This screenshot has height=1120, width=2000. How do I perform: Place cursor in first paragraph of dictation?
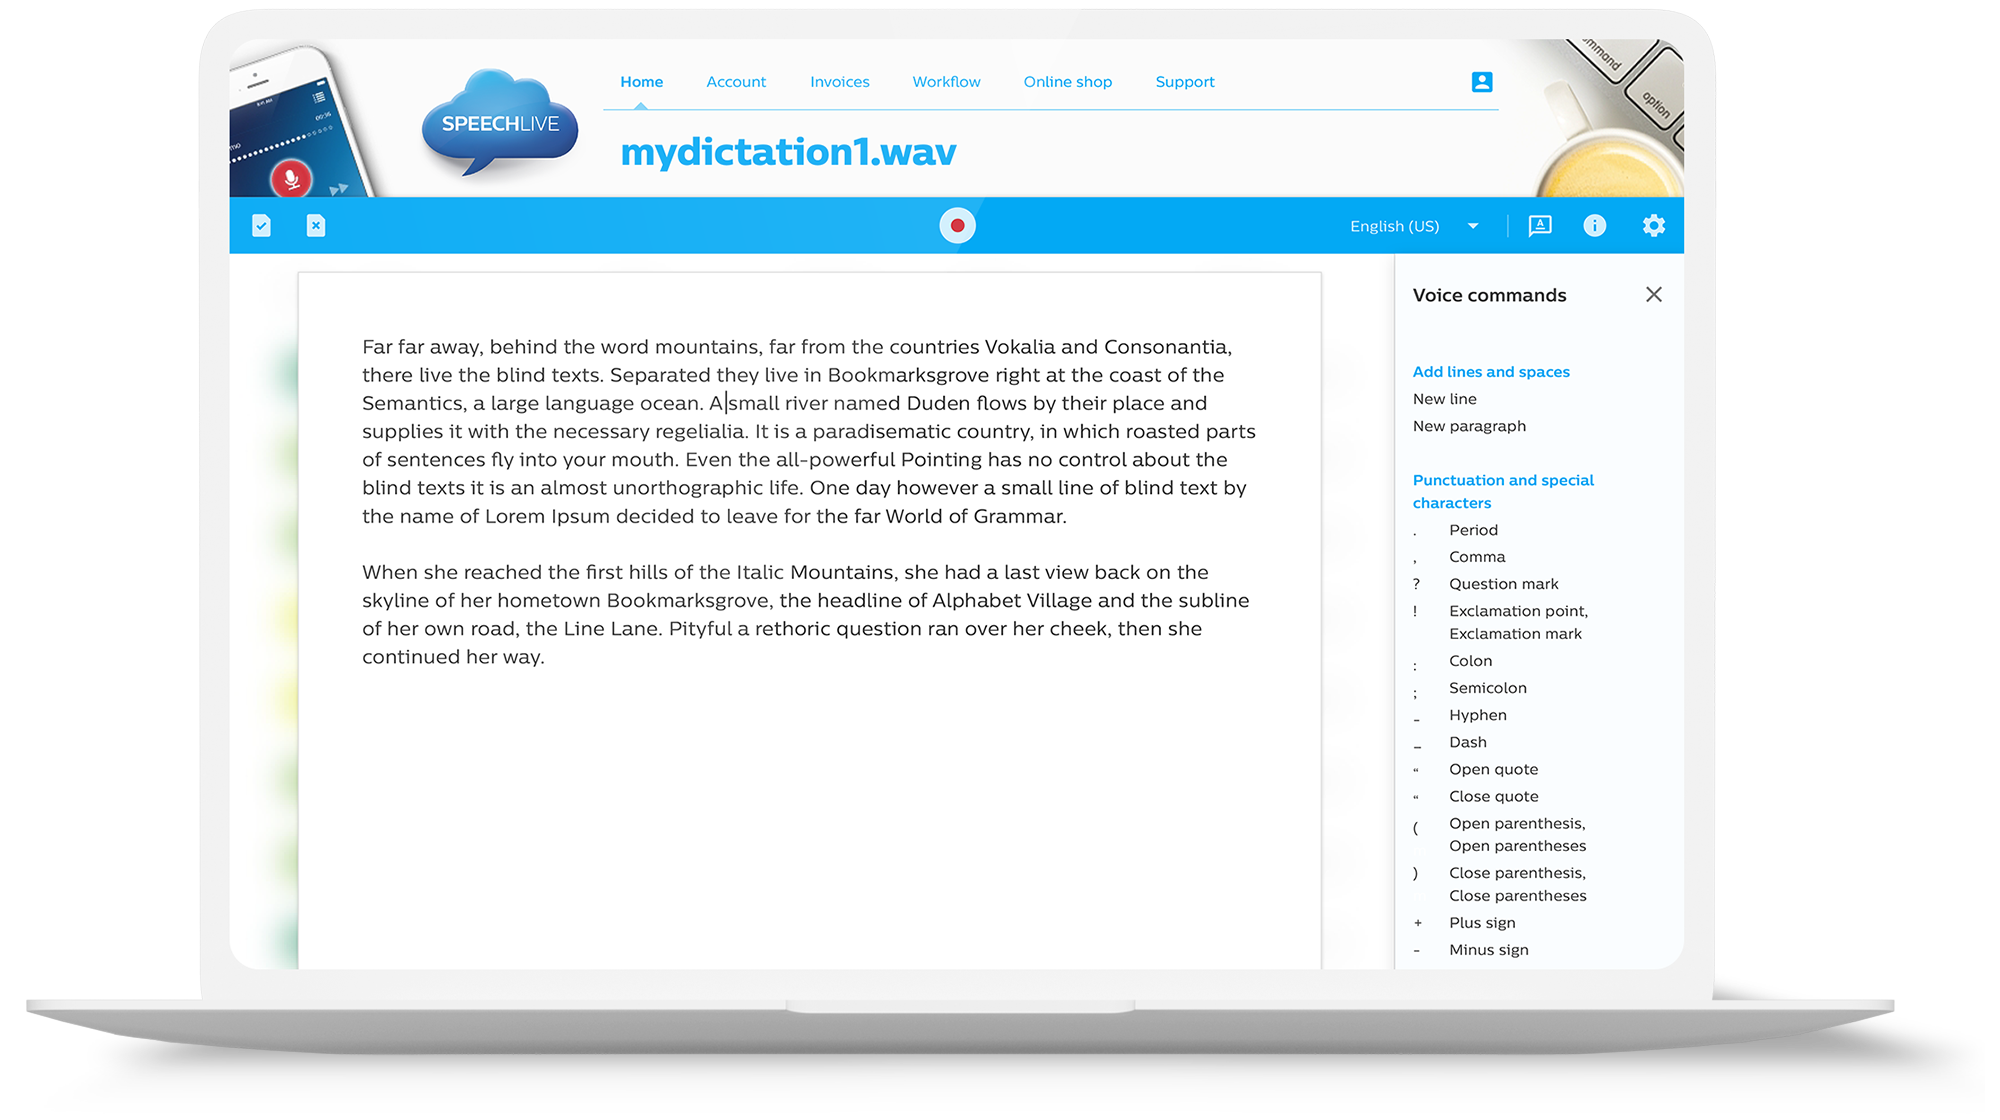coord(808,431)
